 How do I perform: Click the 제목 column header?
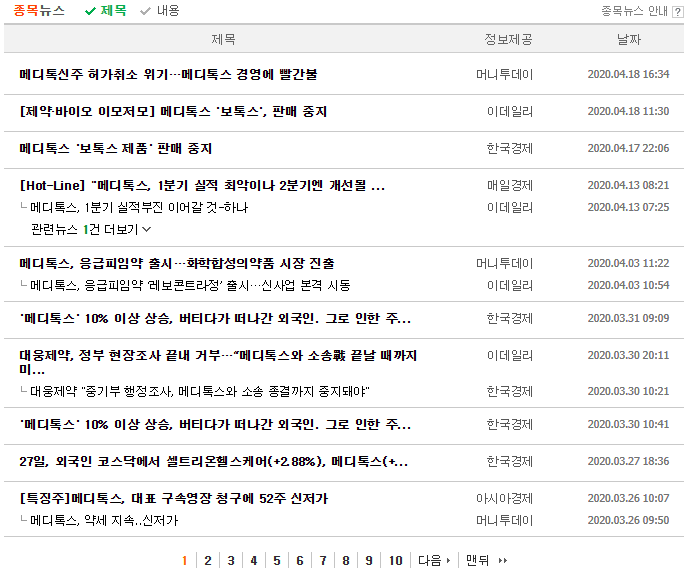(224, 39)
